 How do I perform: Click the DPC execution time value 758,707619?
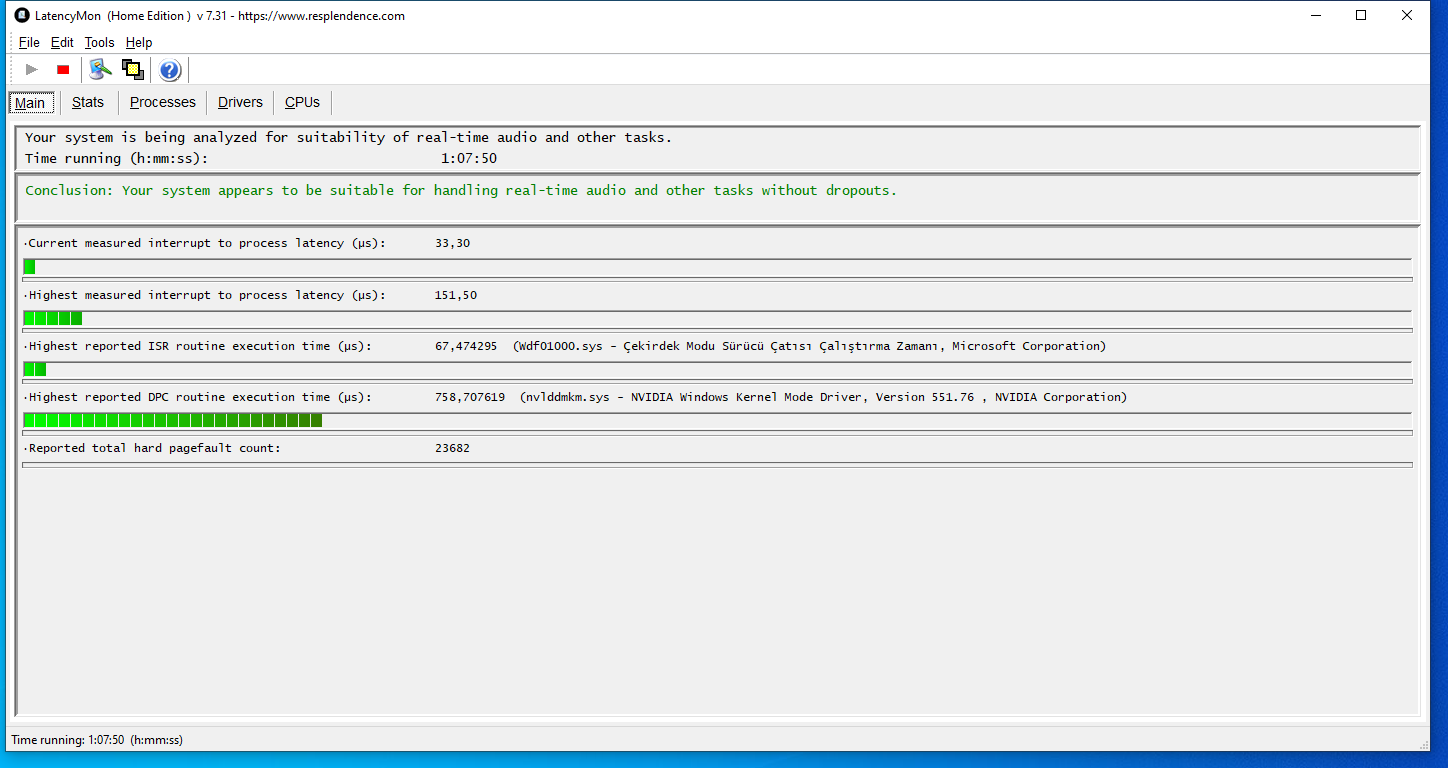(x=470, y=397)
